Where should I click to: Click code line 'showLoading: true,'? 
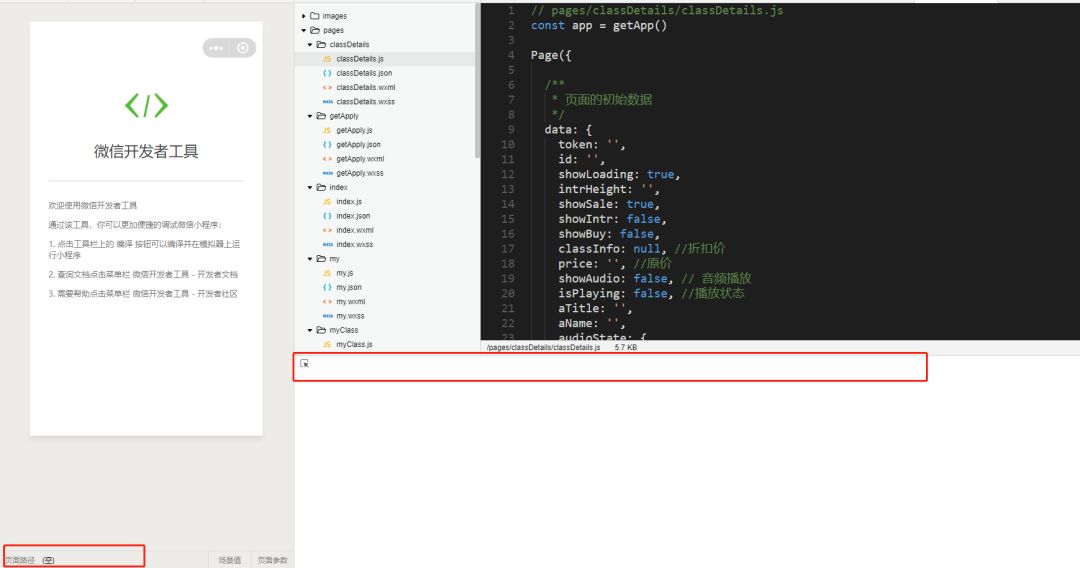click(619, 174)
